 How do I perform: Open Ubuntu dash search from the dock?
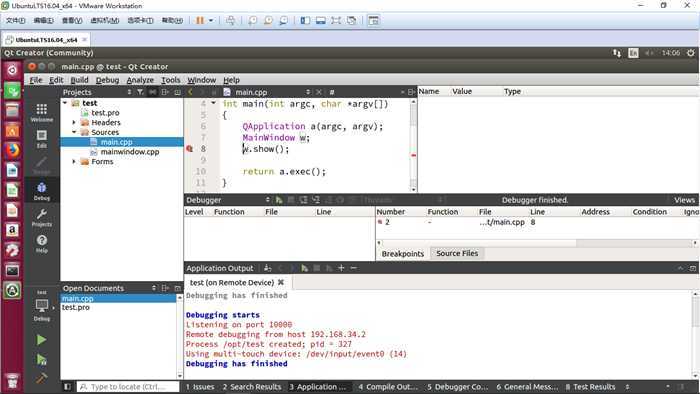point(12,70)
